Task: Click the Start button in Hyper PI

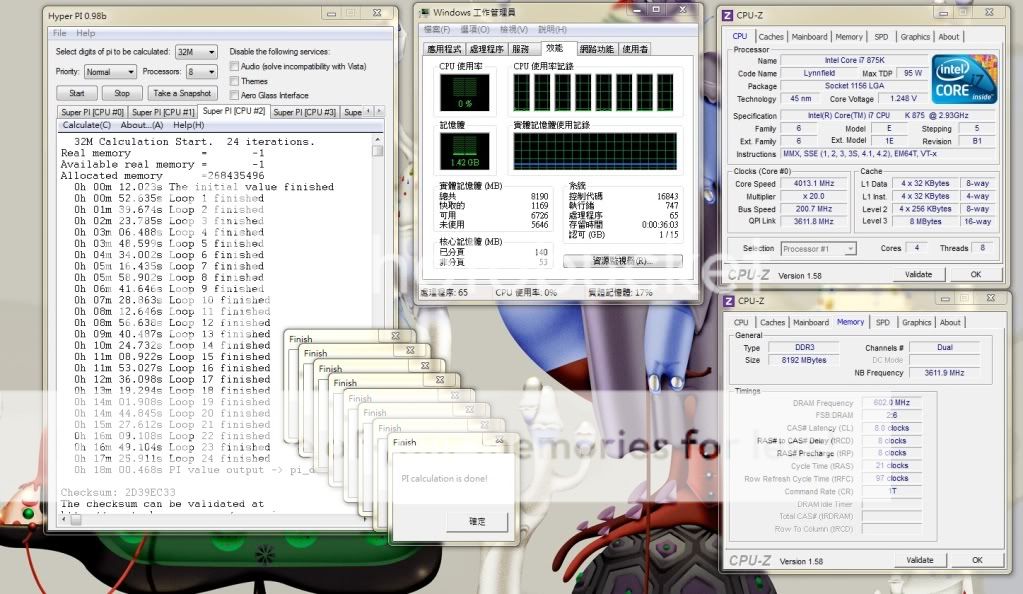Action: pyautogui.click(x=76, y=93)
